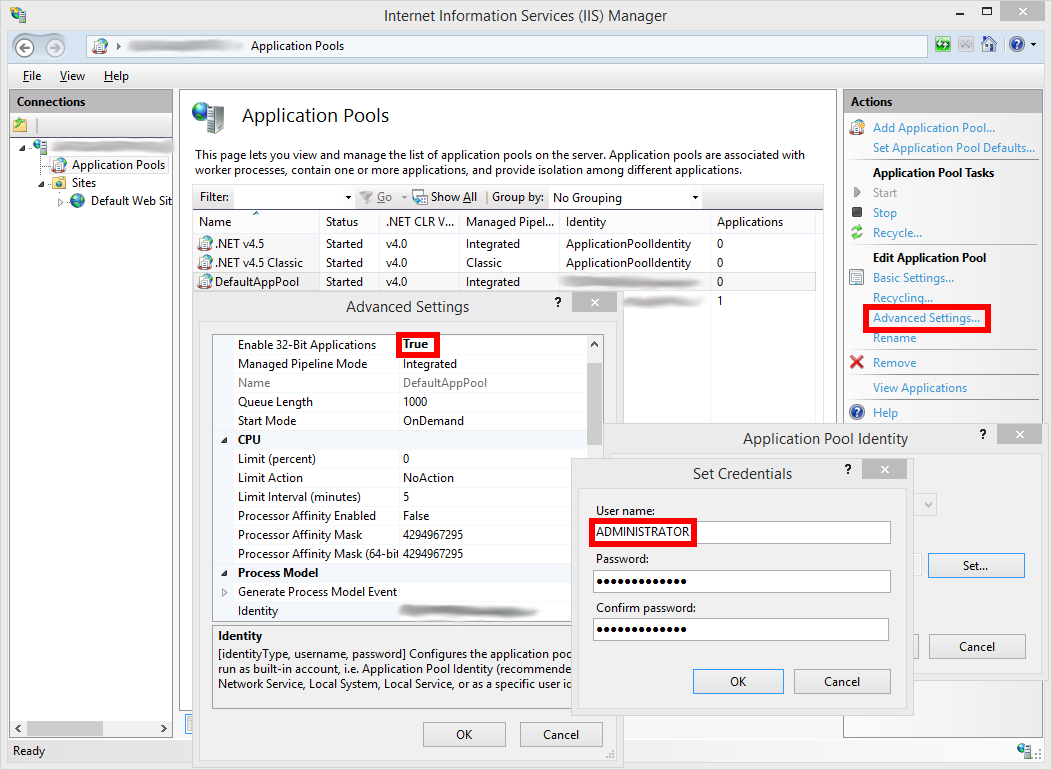Click the Back navigation arrow button
This screenshot has width=1052, height=770.
coord(25,46)
